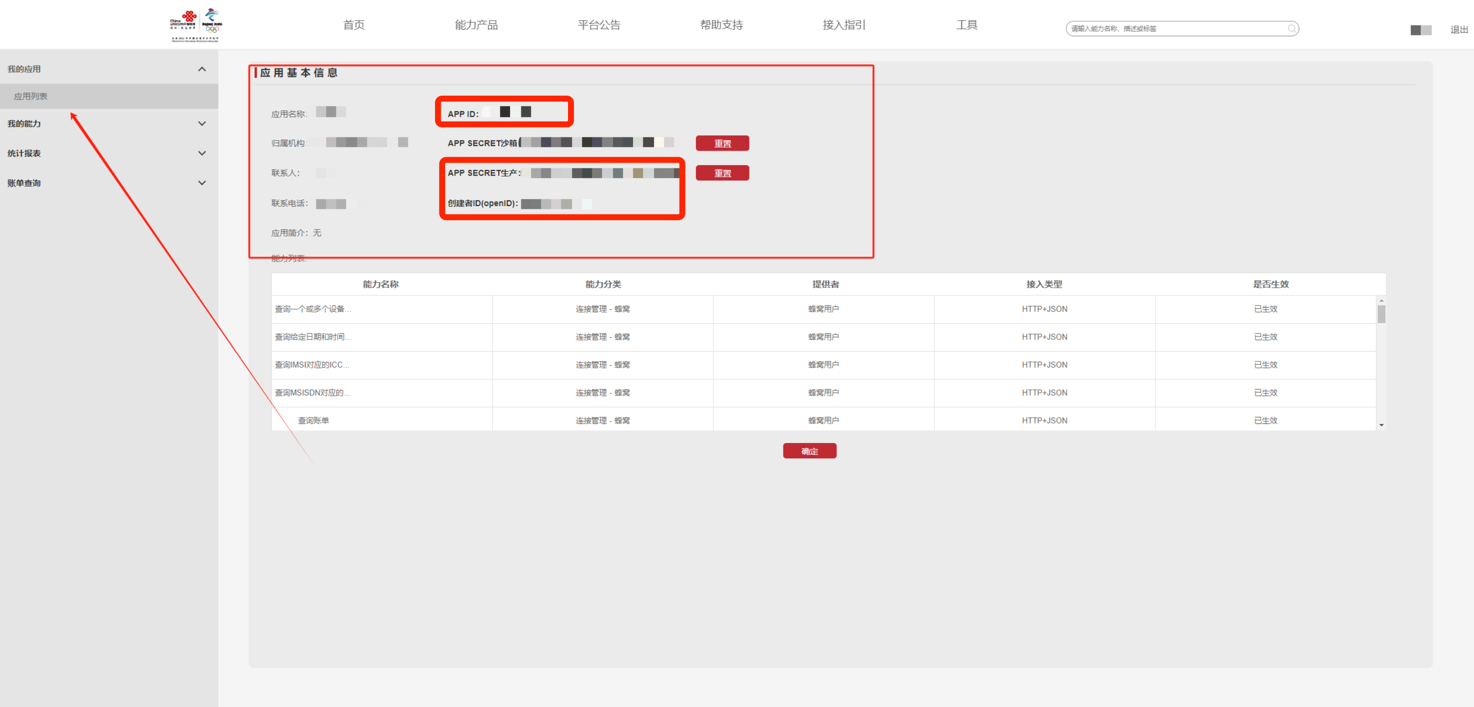Click the table scrollbar down arrow
Screen dimensions: 1474x707
1381,426
